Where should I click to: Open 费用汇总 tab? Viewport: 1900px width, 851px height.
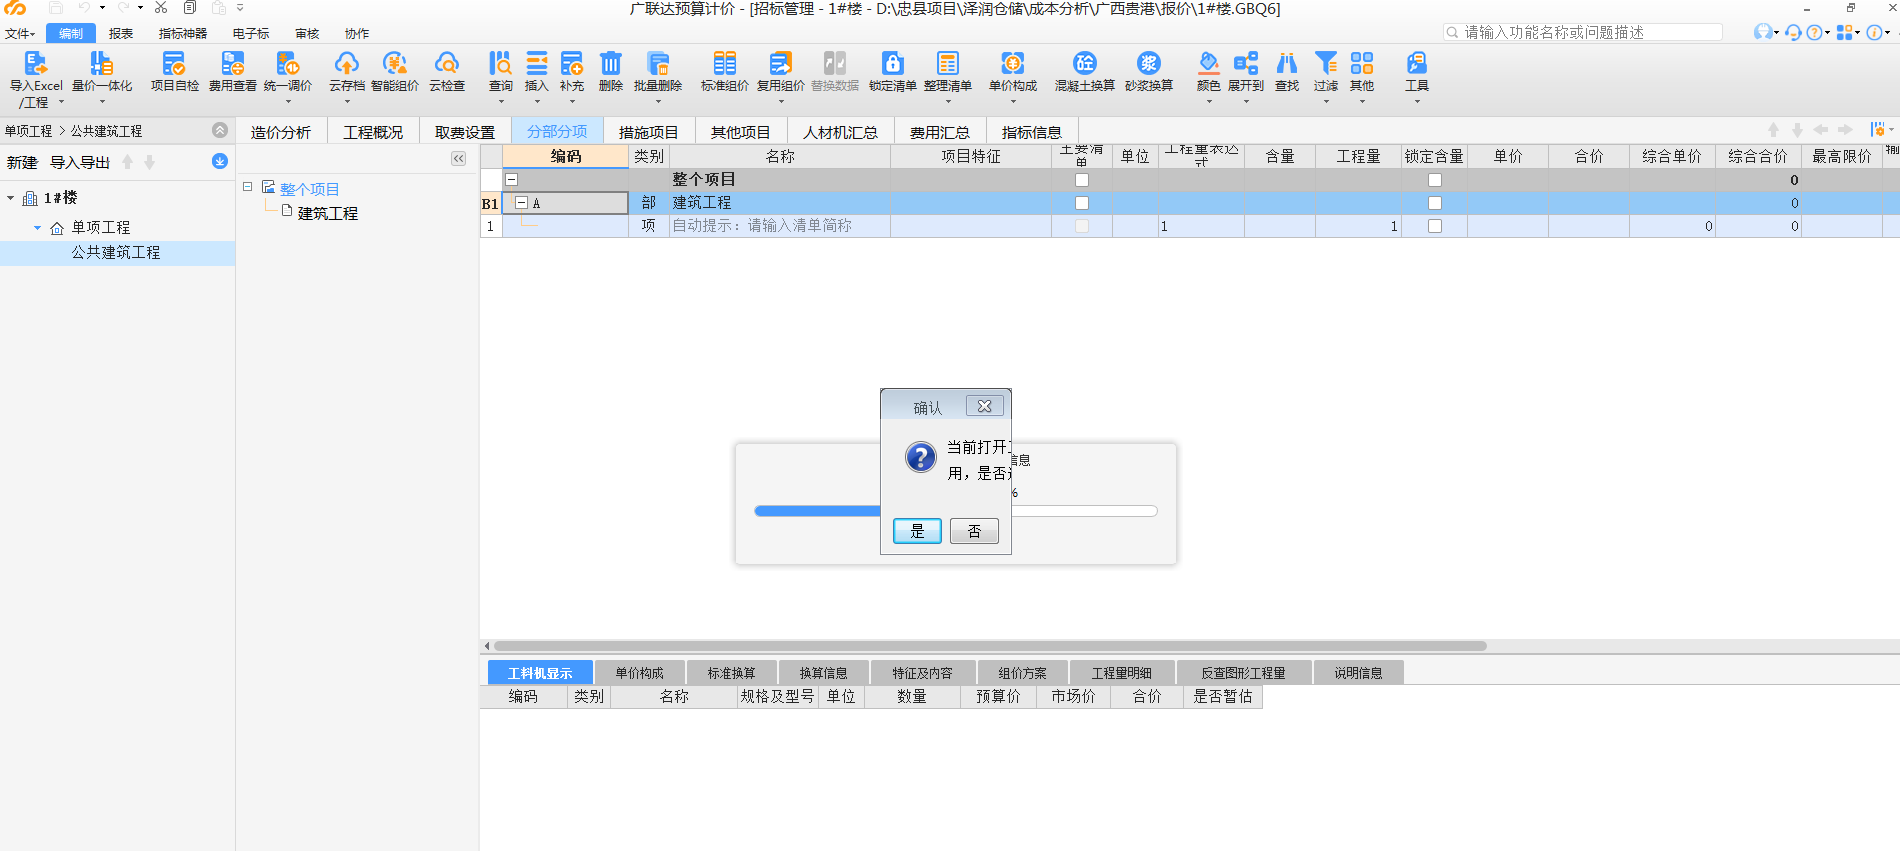940,132
